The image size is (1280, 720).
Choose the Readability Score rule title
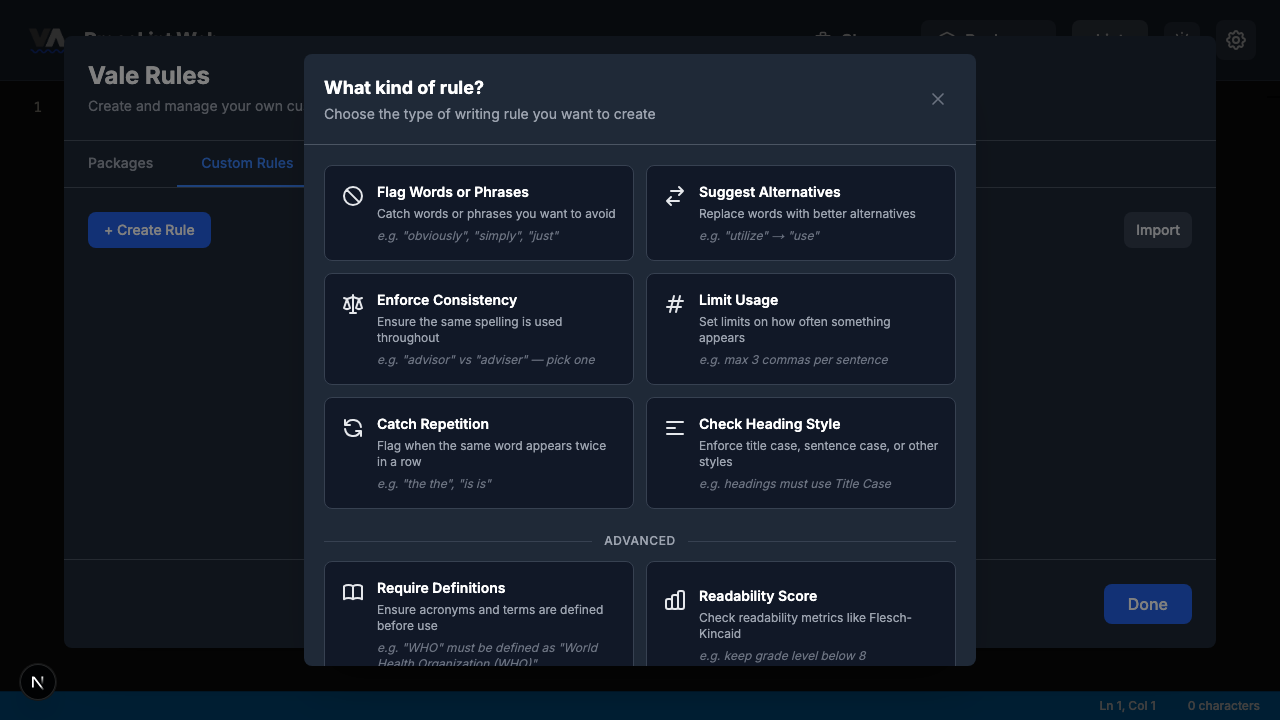tap(757, 596)
